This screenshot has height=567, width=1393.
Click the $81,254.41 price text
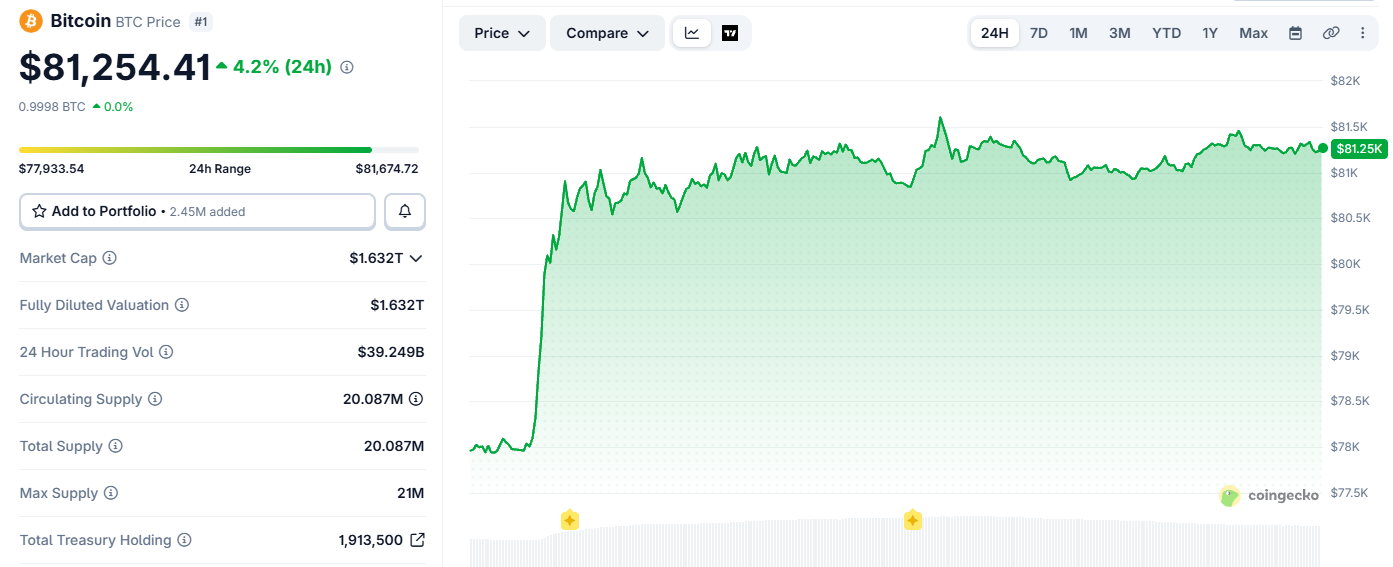tap(115, 67)
